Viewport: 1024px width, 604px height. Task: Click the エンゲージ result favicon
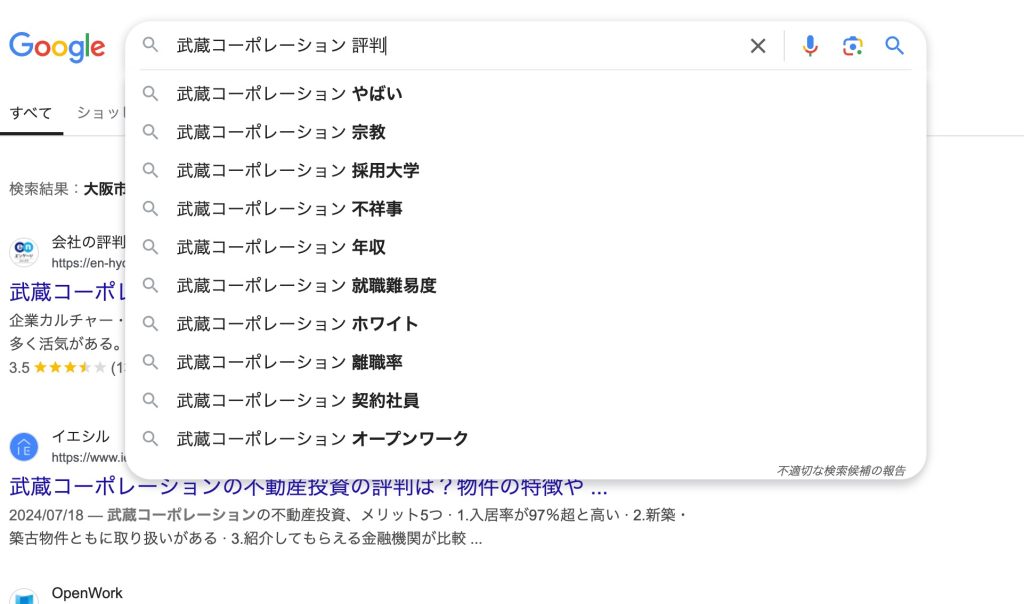click(24, 253)
